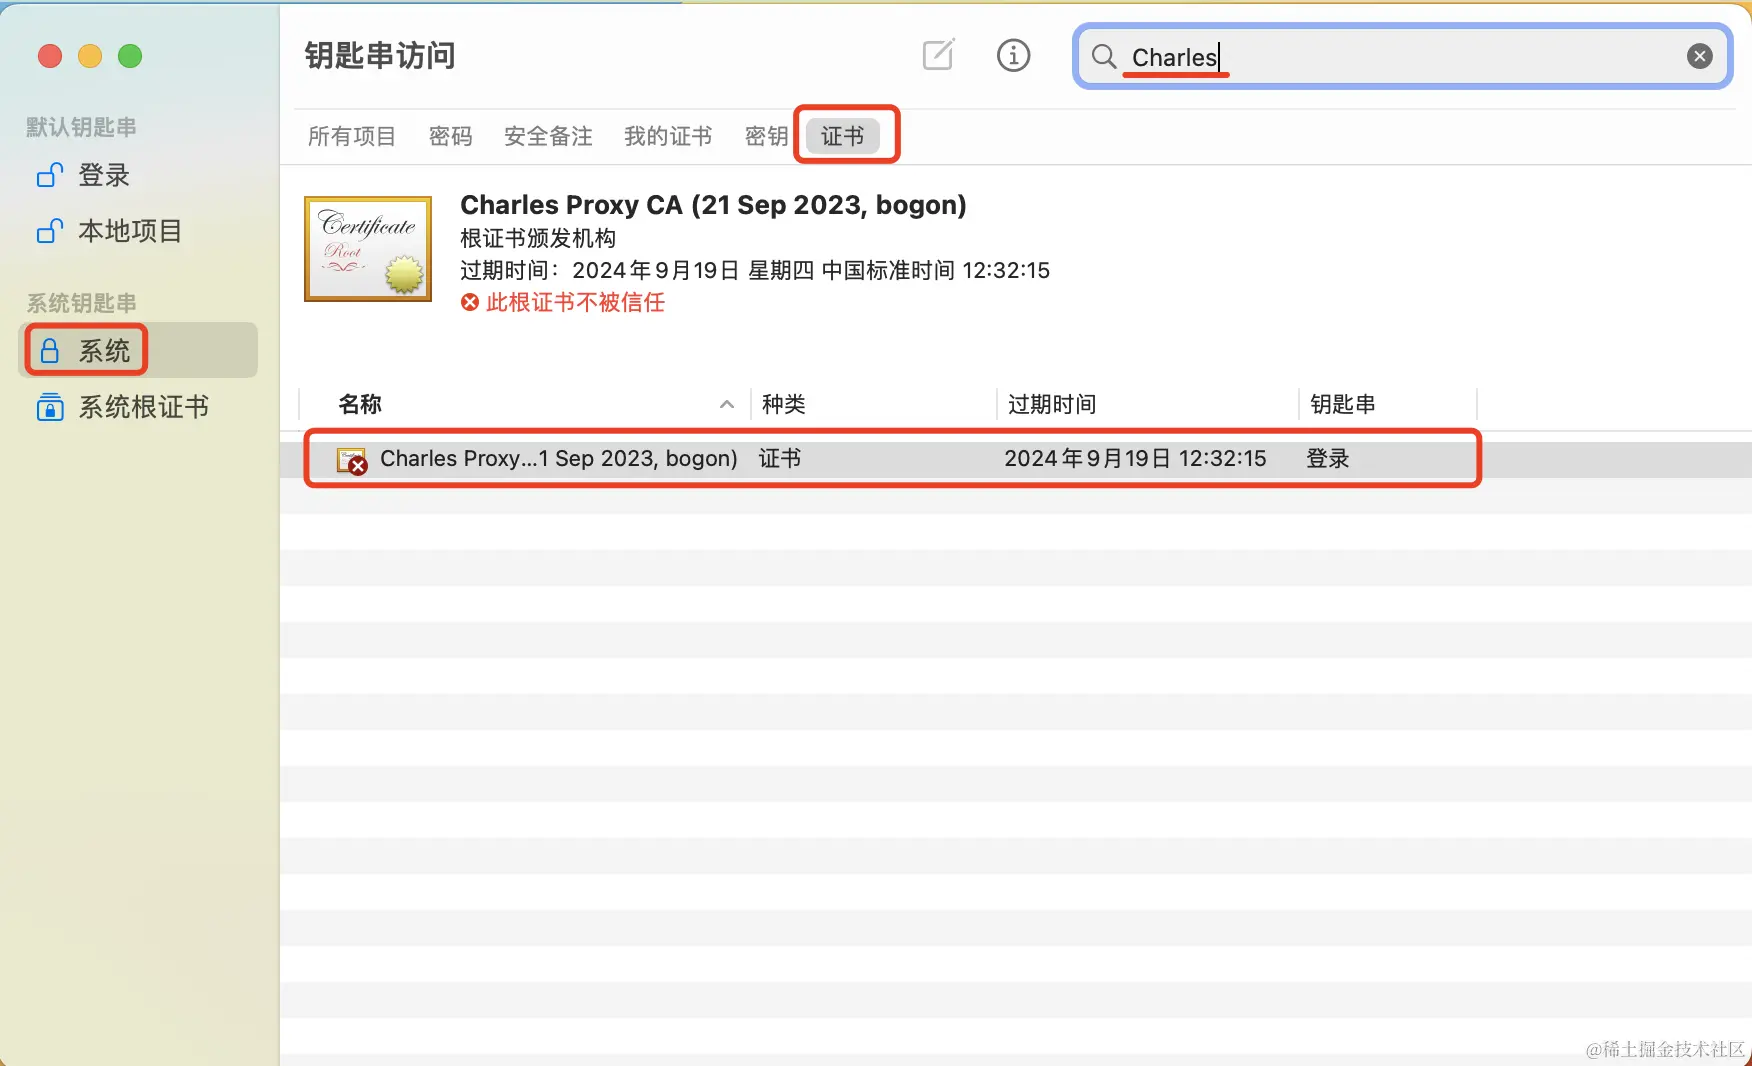Click the Charles Proxy CA title heading
This screenshot has height=1066, width=1752.
[713, 205]
